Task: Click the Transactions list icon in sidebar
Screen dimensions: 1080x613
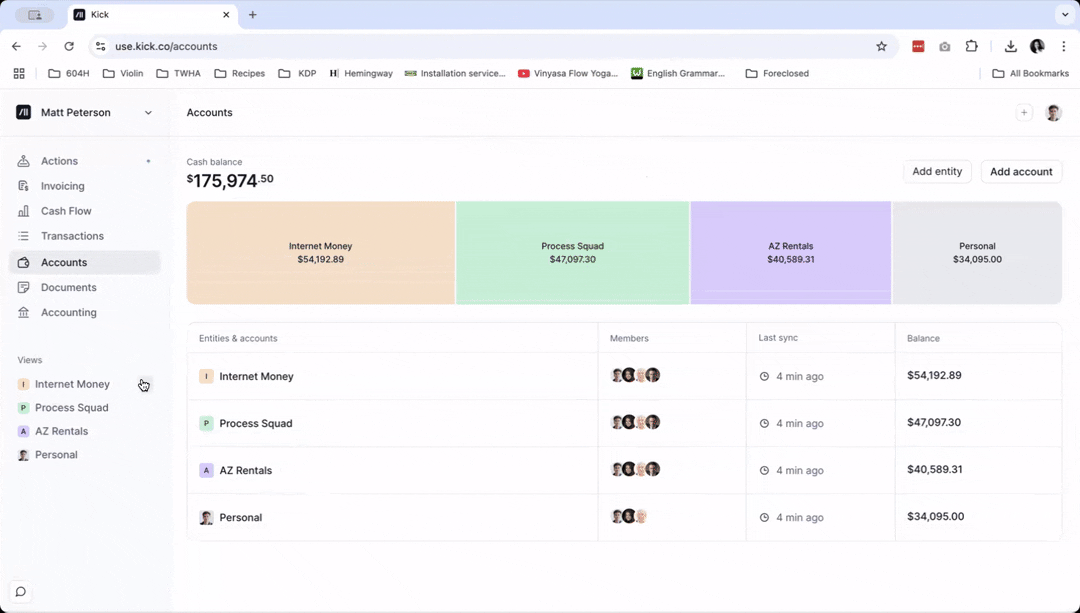Action: tap(23, 236)
